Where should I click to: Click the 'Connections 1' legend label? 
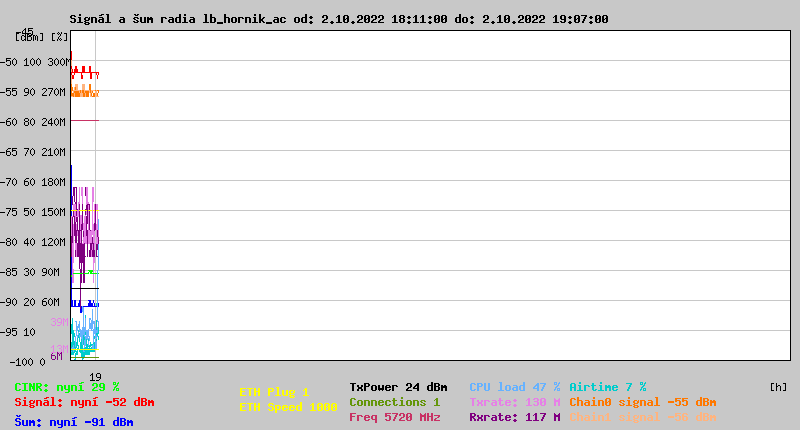394,402
